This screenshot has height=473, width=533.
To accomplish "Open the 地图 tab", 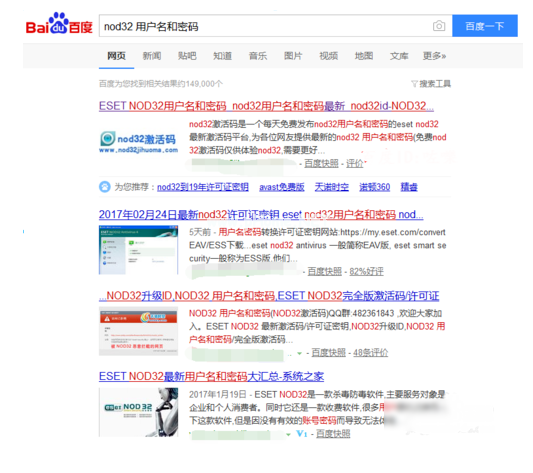I will (x=364, y=56).
